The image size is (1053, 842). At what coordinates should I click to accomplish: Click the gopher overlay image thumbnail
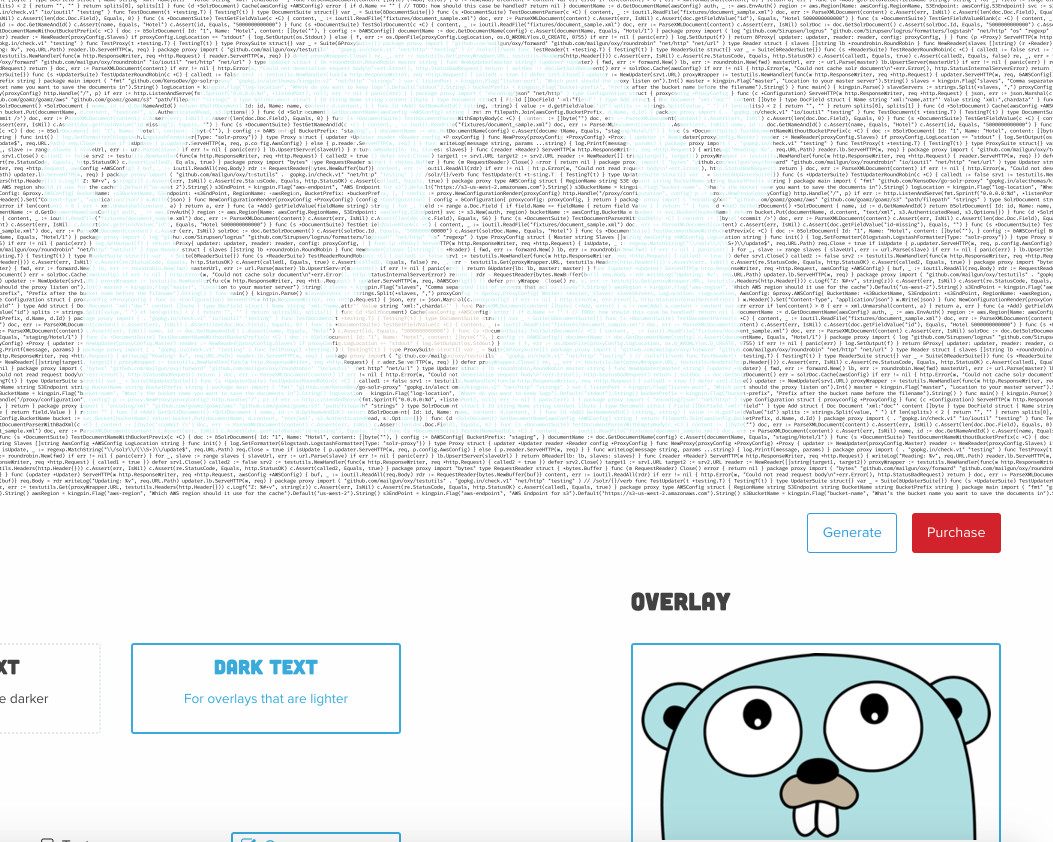click(x=816, y=742)
